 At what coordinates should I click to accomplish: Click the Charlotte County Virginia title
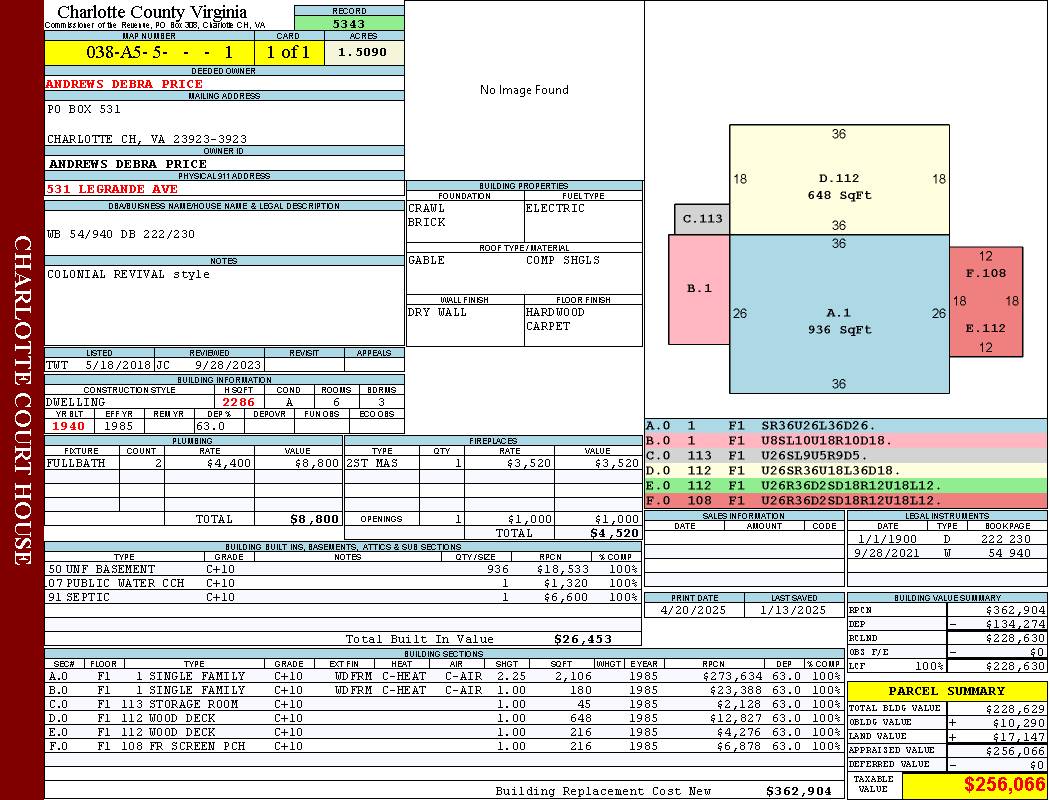tap(152, 12)
